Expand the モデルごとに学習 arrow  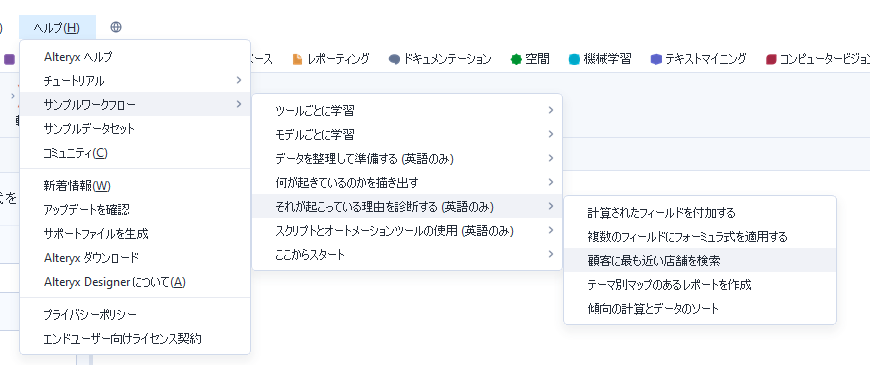(x=550, y=134)
